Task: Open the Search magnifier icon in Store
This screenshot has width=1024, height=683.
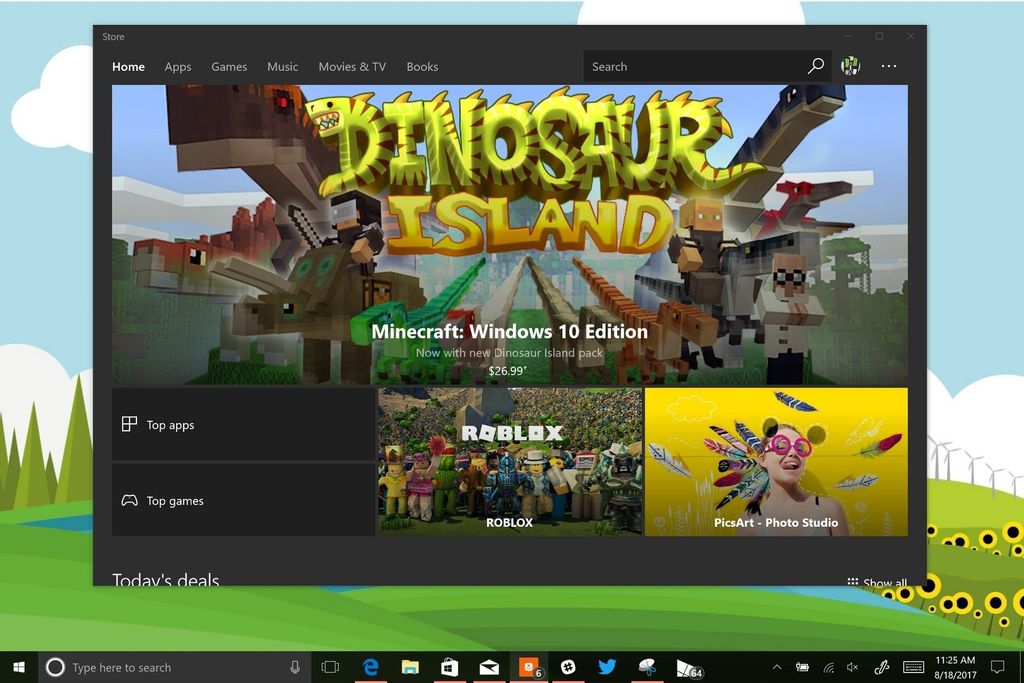Action: pos(816,66)
